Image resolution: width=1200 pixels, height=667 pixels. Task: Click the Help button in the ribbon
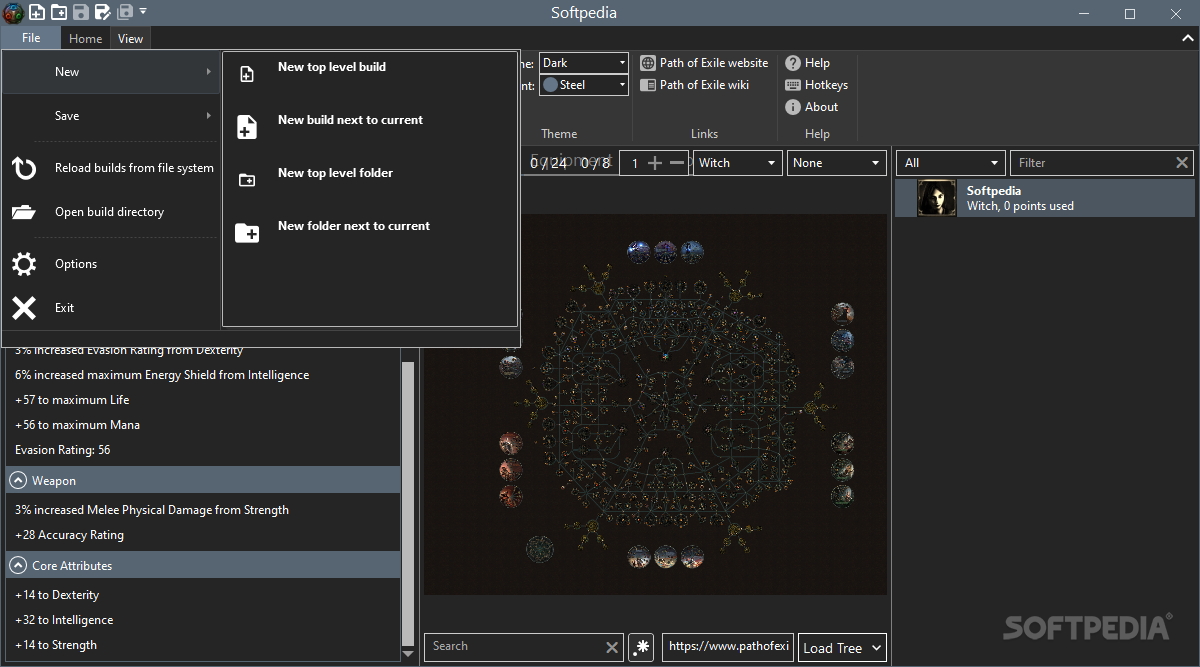point(808,63)
